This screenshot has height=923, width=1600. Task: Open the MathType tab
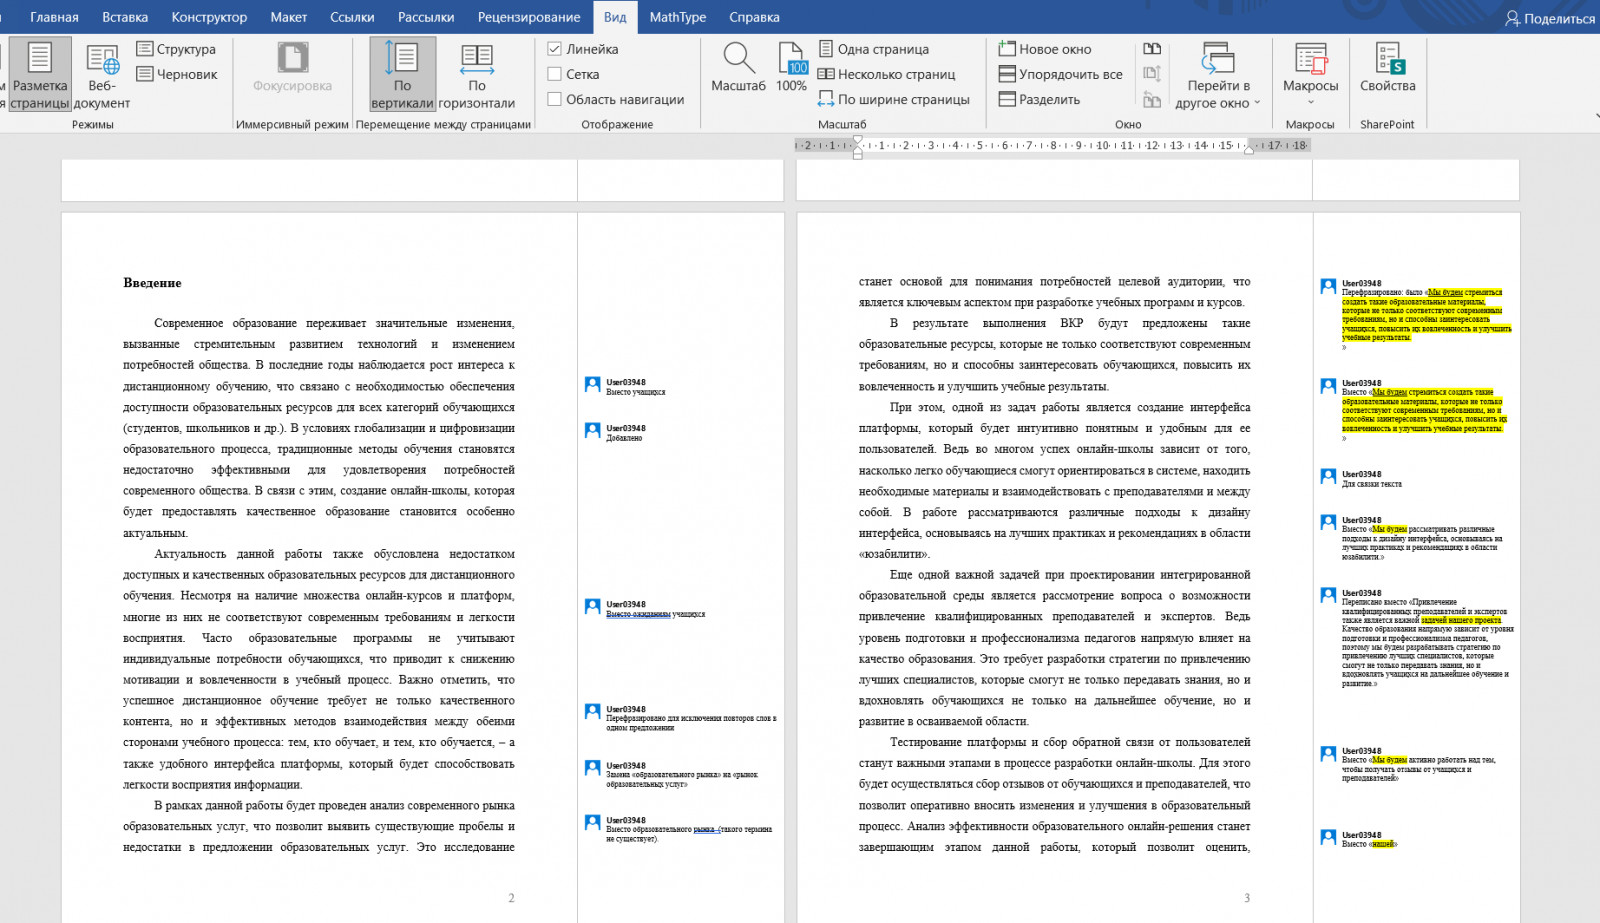[678, 17]
